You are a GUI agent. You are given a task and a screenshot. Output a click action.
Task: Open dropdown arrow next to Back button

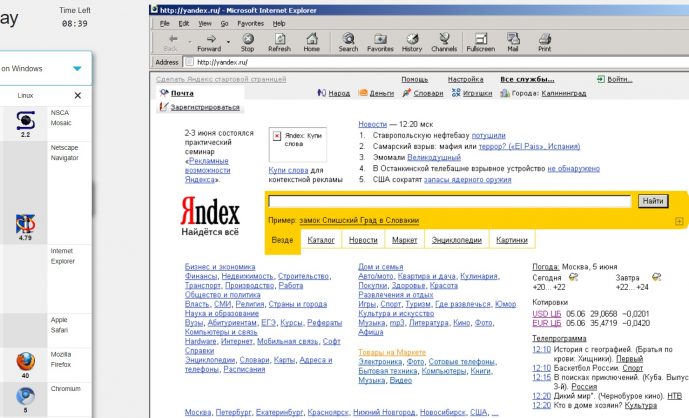click(x=190, y=42)
